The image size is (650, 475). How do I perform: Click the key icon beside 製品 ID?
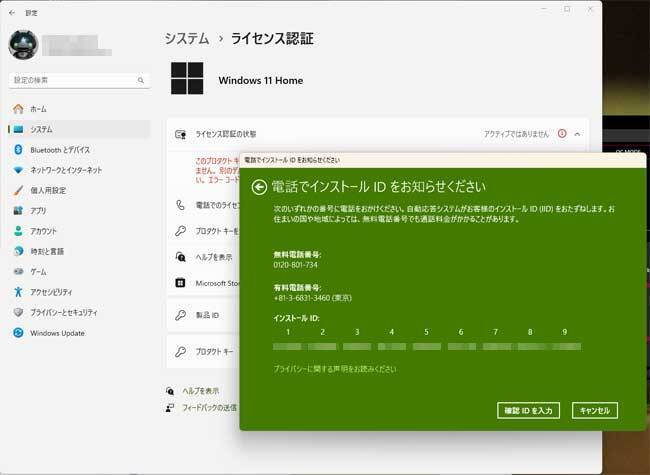[x=180, y=315]
